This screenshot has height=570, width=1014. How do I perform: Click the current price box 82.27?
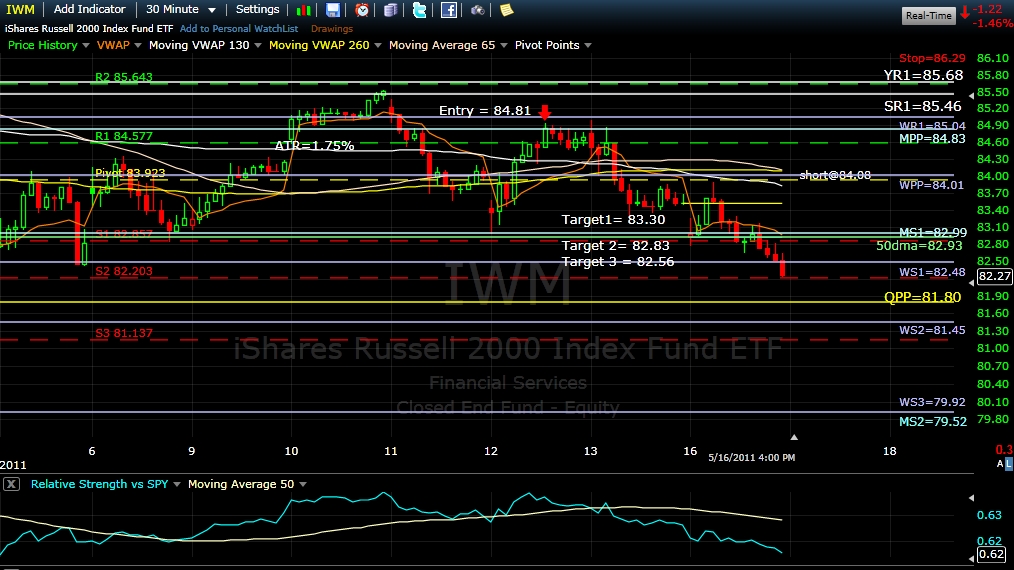(994, 276)
